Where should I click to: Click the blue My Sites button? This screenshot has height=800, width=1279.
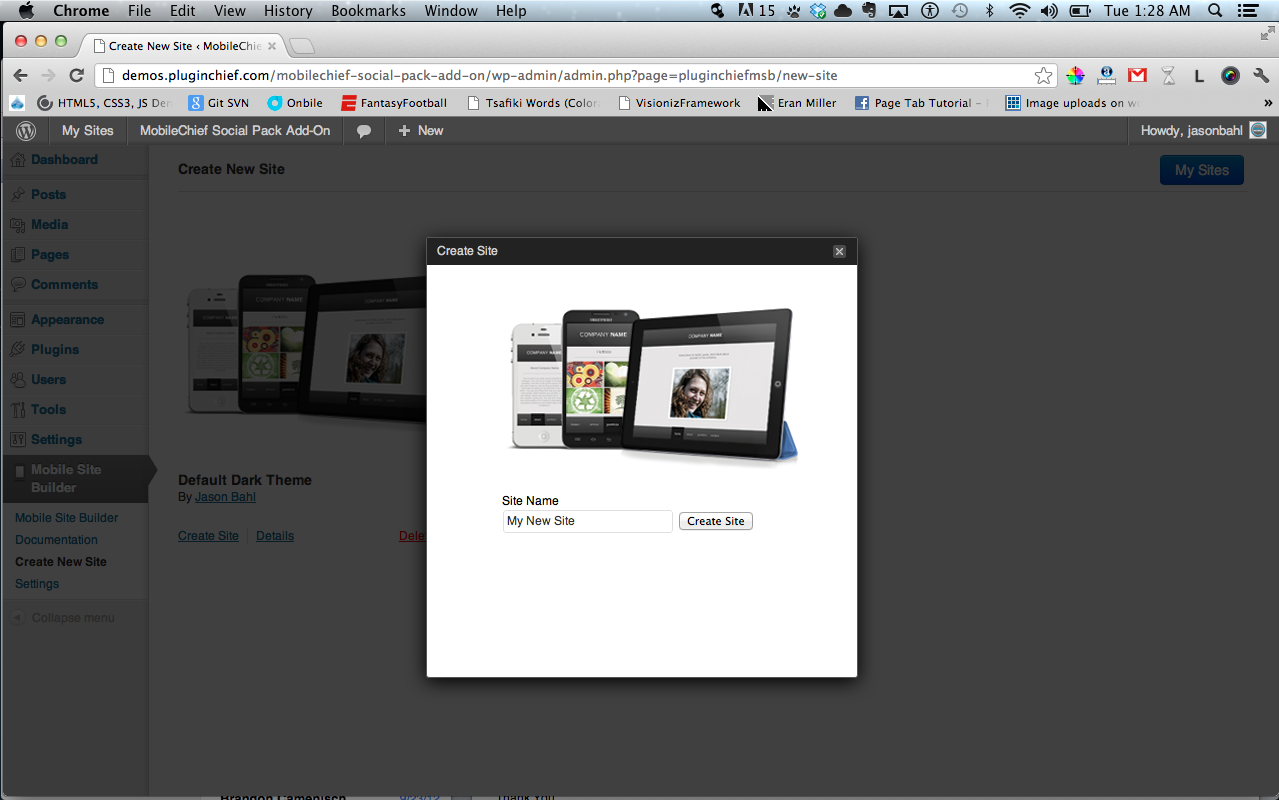[x=1201, y=170]
